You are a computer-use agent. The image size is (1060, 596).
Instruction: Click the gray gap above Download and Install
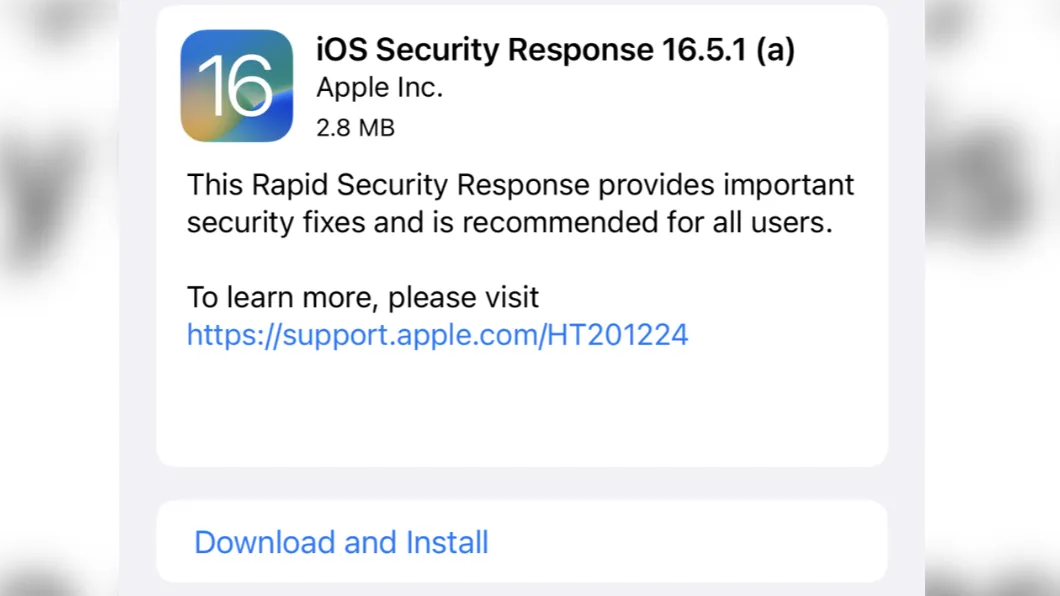(520, 484)
